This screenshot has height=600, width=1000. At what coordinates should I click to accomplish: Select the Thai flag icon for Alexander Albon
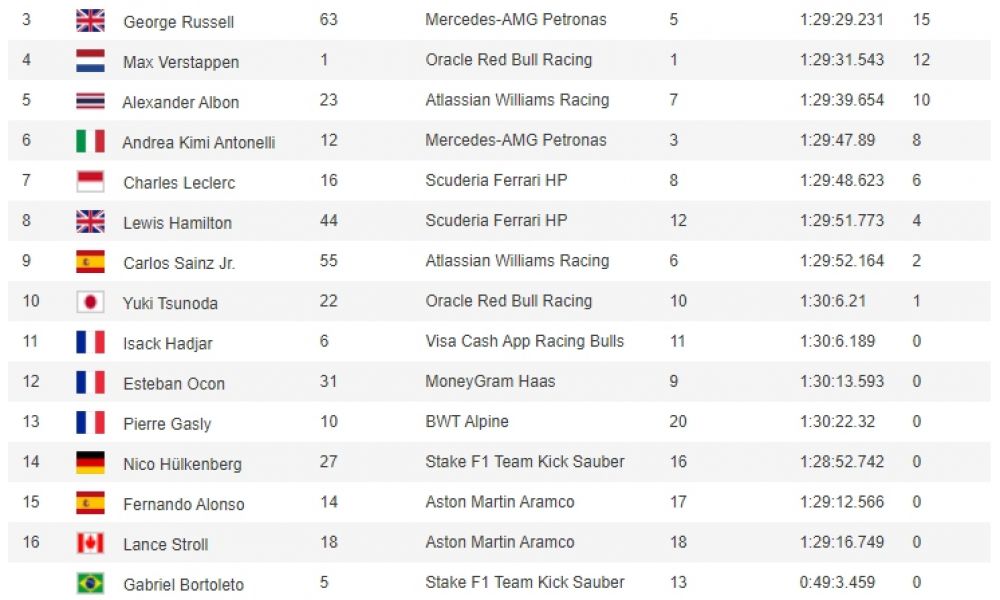(90, 101)
